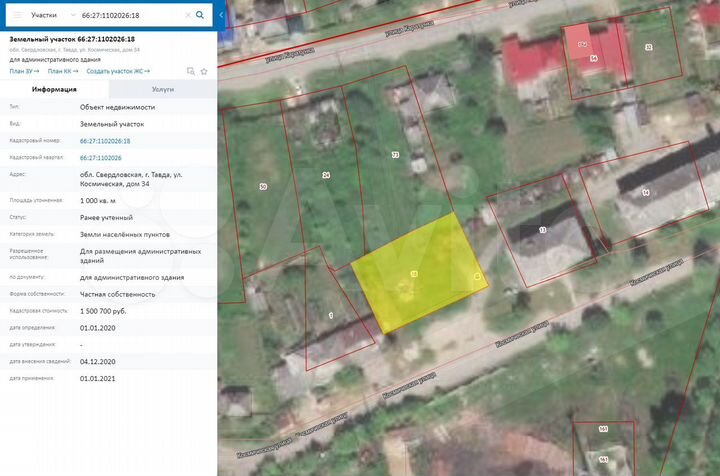720x476 pixels.
Task: Open the hamburger menu in search bar
Action: pyautogui.click(x=17, y=16)
